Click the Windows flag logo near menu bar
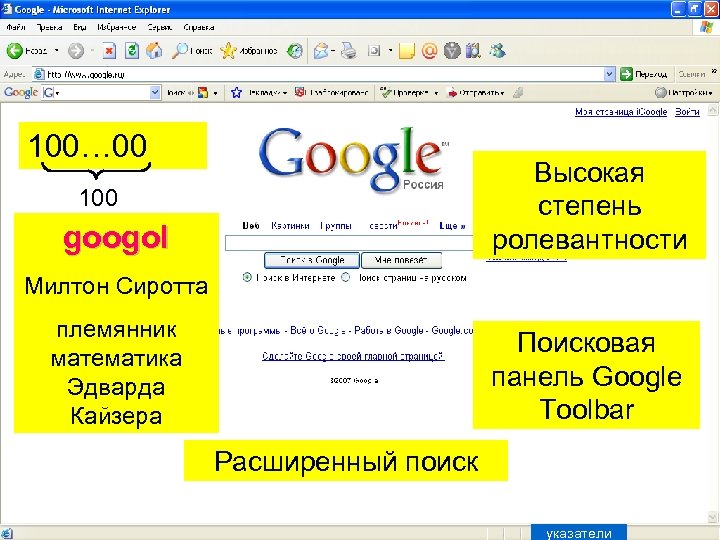 706,27
